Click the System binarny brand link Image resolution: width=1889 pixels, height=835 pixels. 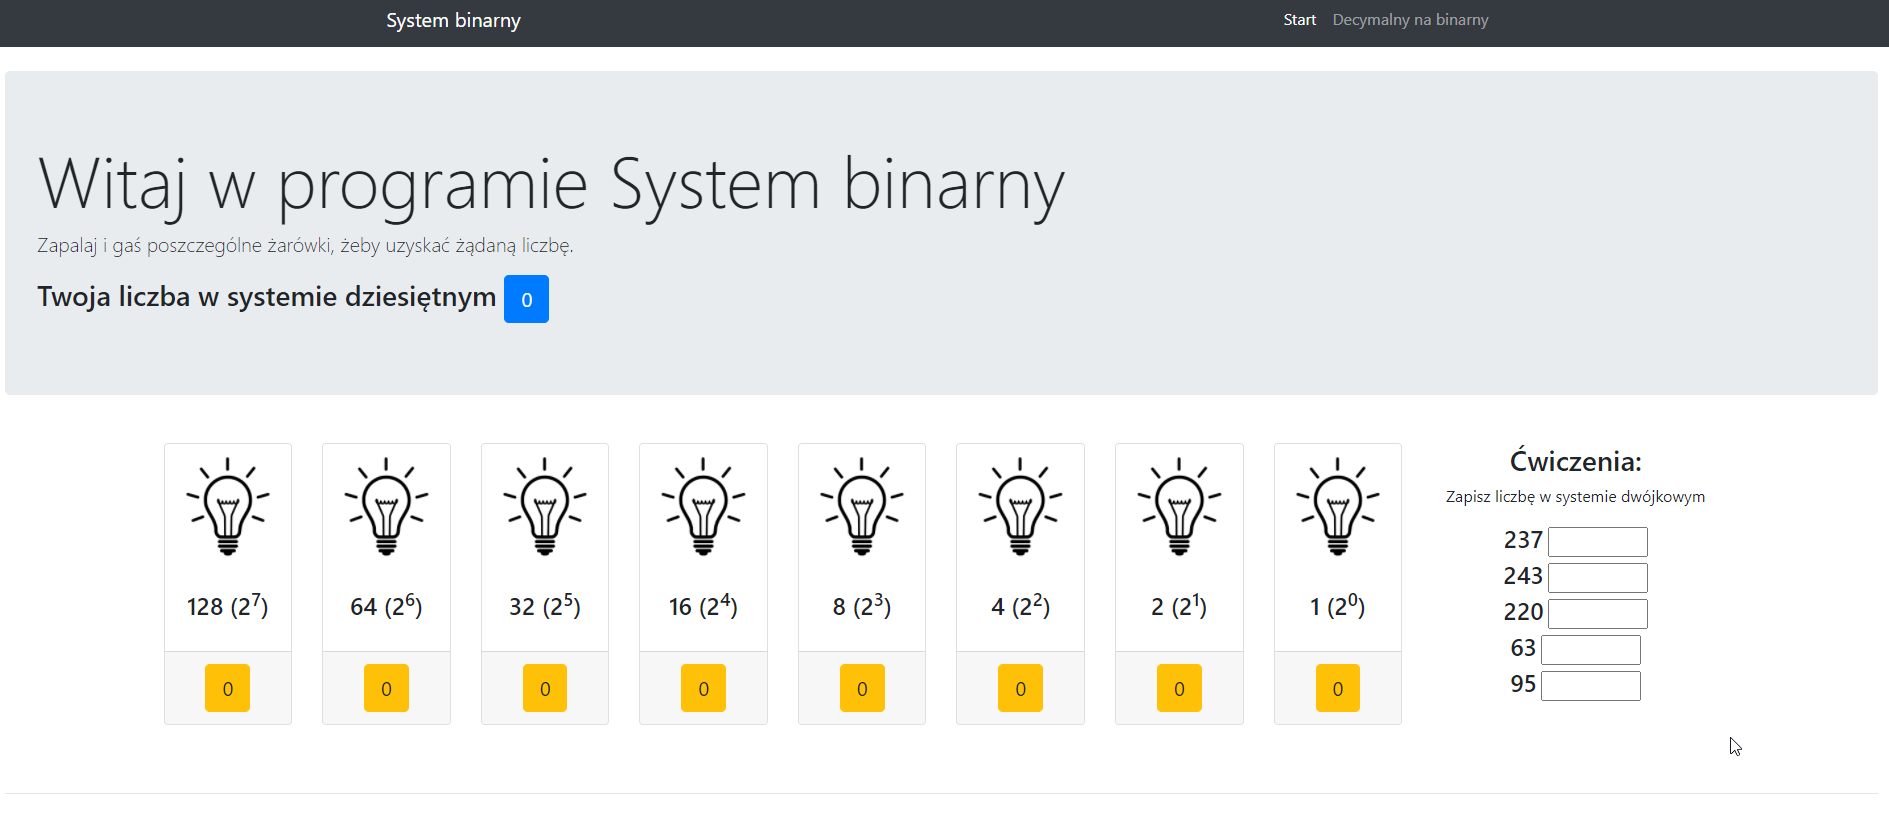click(x=453, y=20)
